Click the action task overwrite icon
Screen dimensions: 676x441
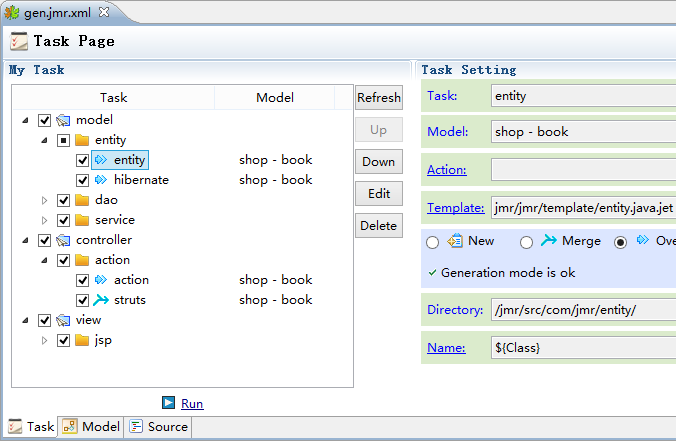pos(101,280)
